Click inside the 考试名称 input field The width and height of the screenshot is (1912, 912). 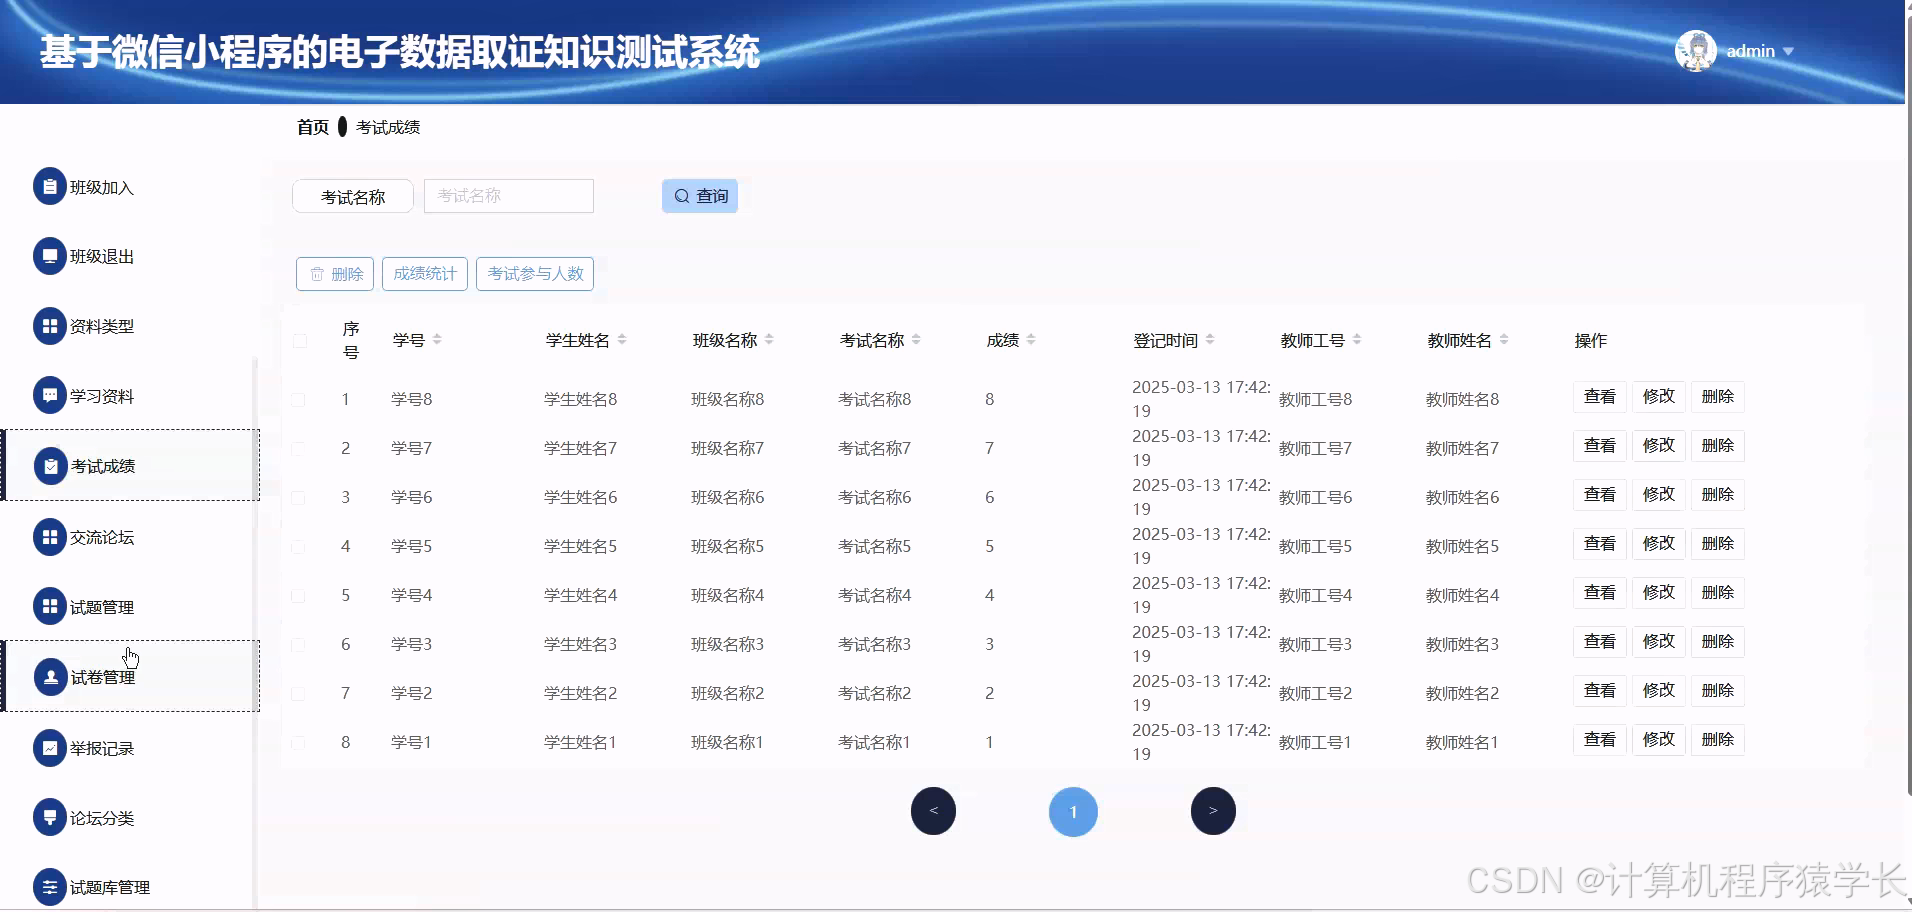tap(508, 195)
